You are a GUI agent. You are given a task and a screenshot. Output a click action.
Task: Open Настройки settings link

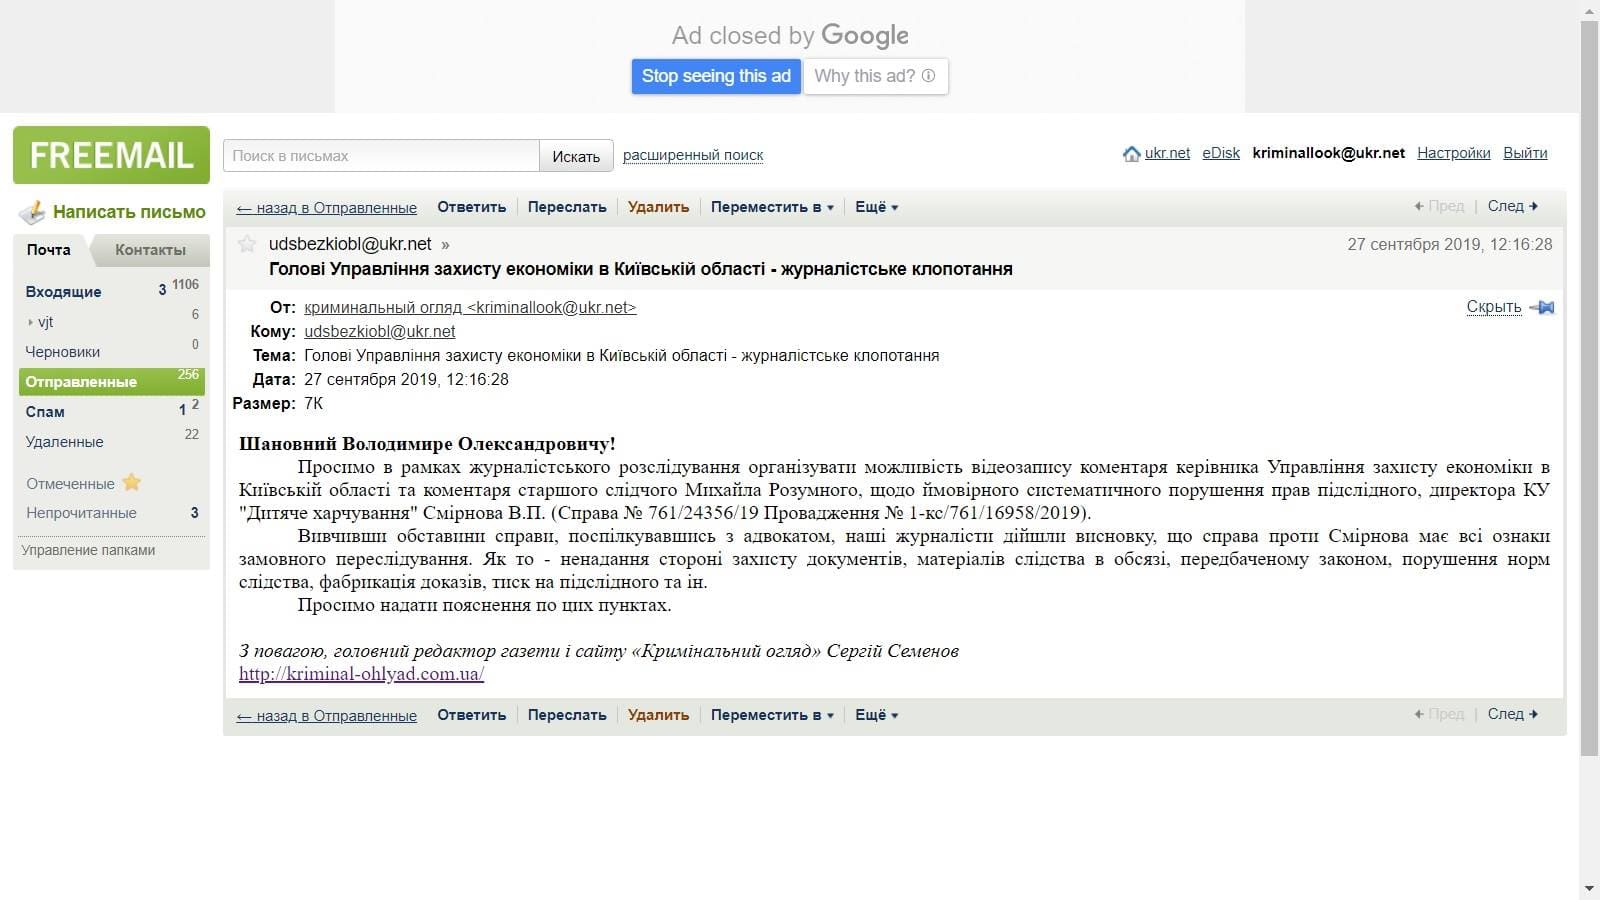1453,153
